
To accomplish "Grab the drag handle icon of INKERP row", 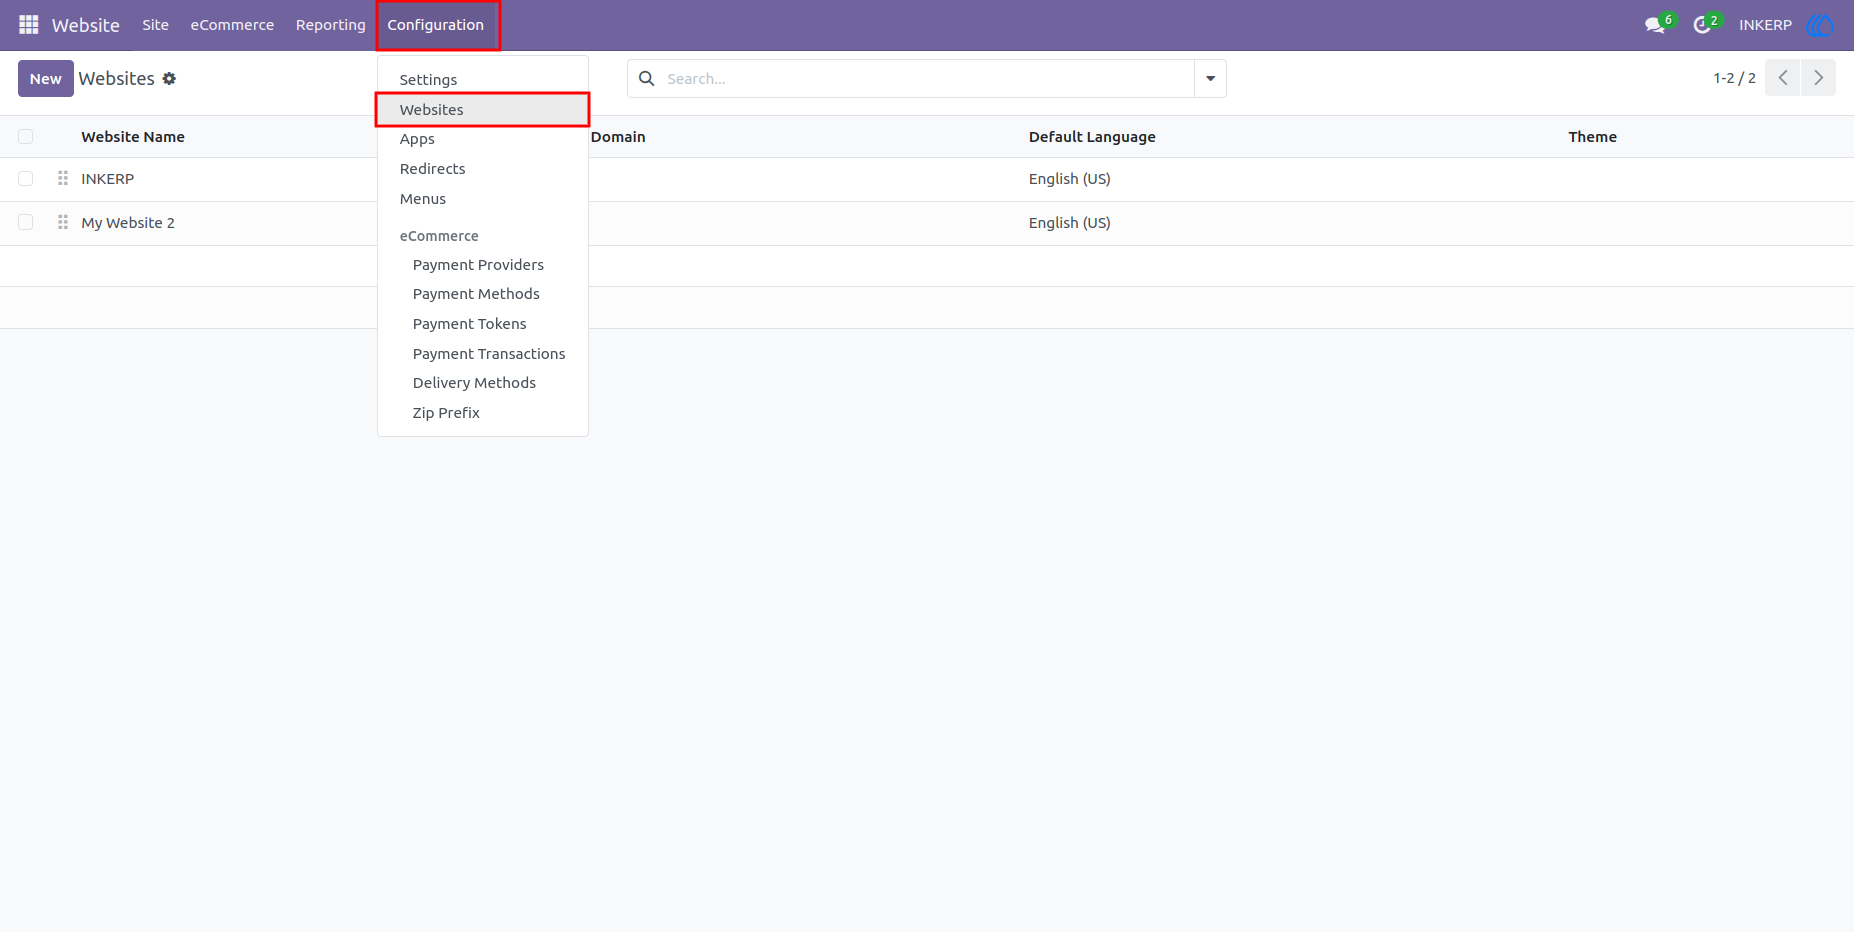I will (x=63, y=178).
